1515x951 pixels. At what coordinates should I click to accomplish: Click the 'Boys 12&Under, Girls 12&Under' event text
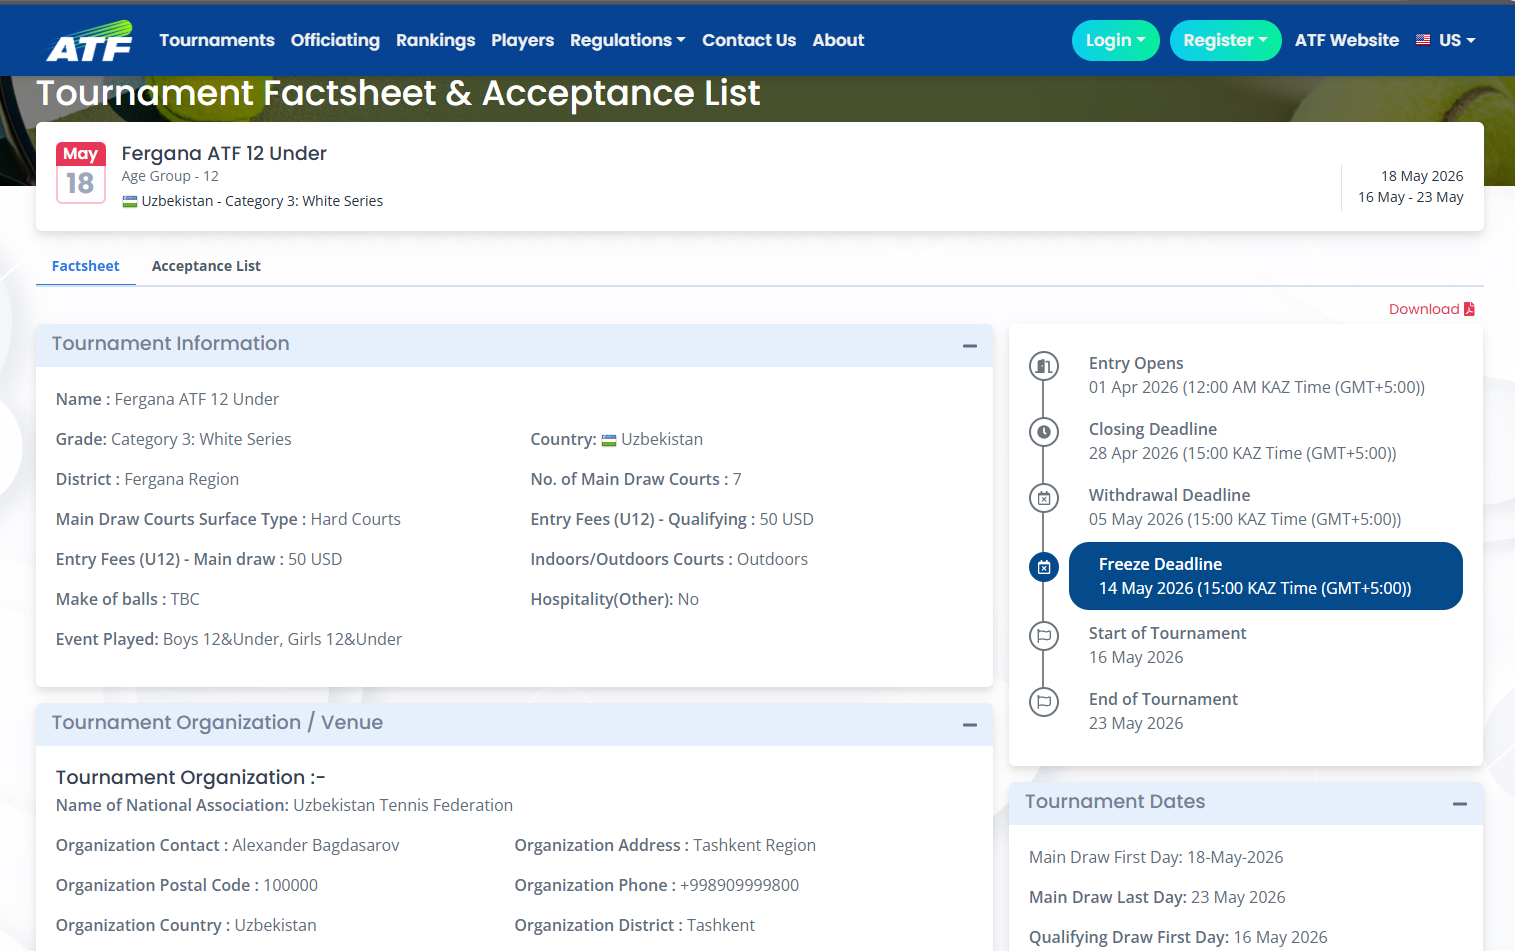coord(283,639)
